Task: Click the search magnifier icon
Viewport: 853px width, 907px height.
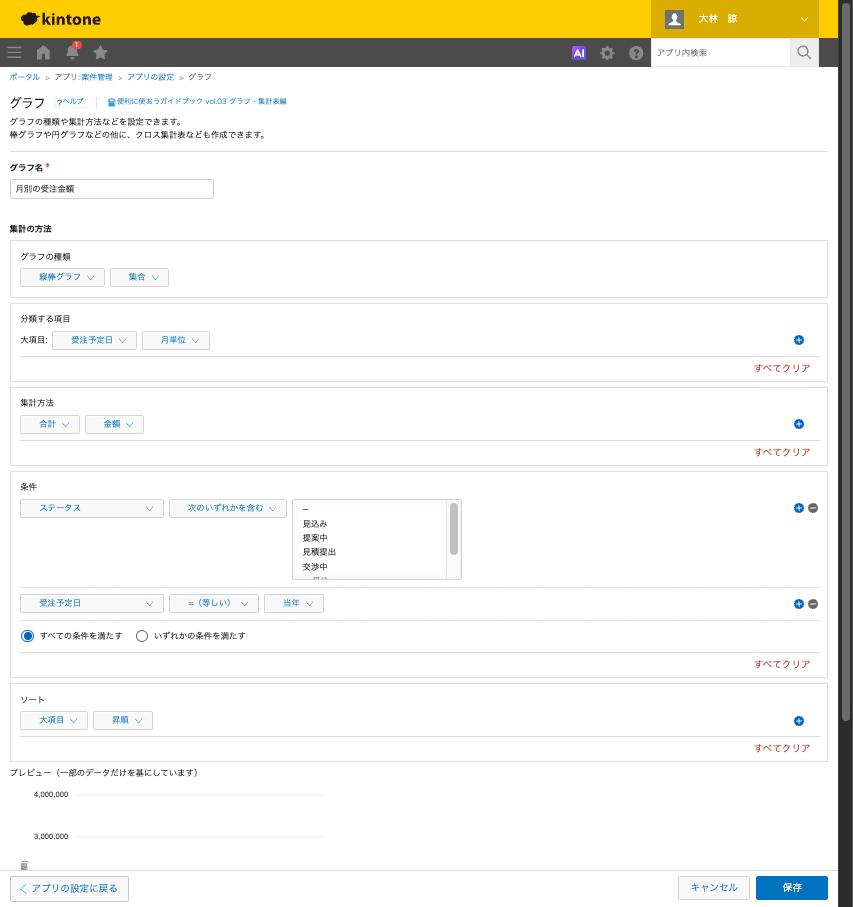Action: click(804, 53)
